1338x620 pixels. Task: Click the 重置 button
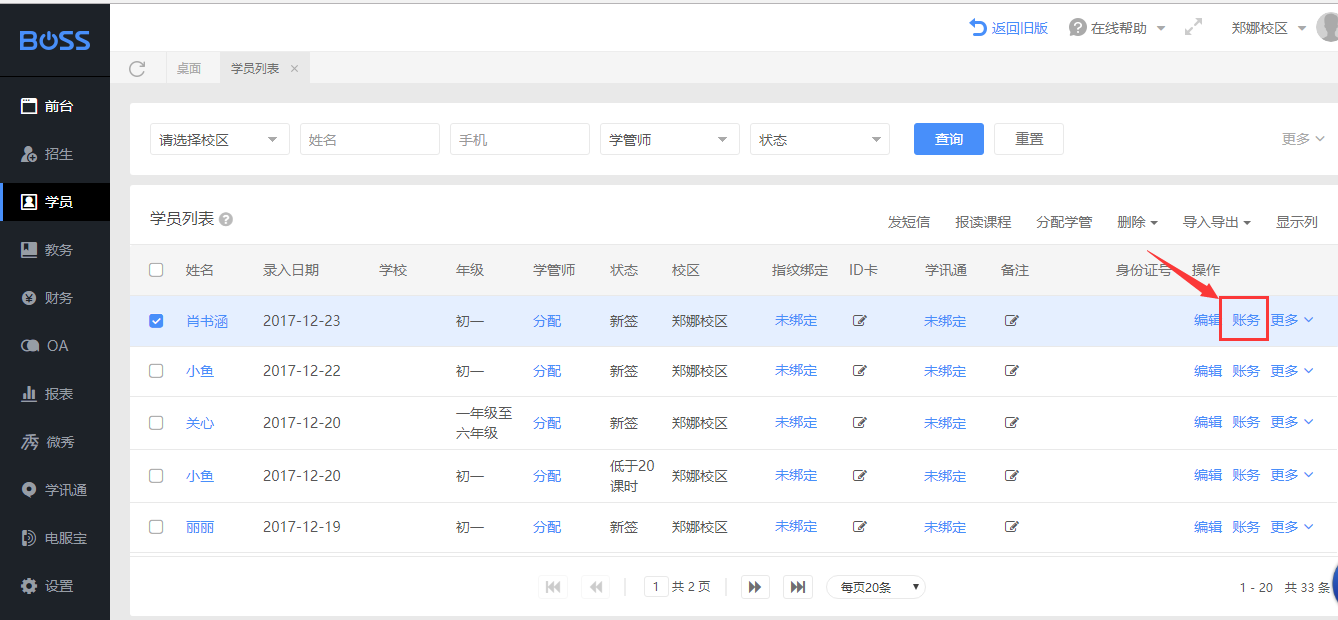(x=1029, y=139)
